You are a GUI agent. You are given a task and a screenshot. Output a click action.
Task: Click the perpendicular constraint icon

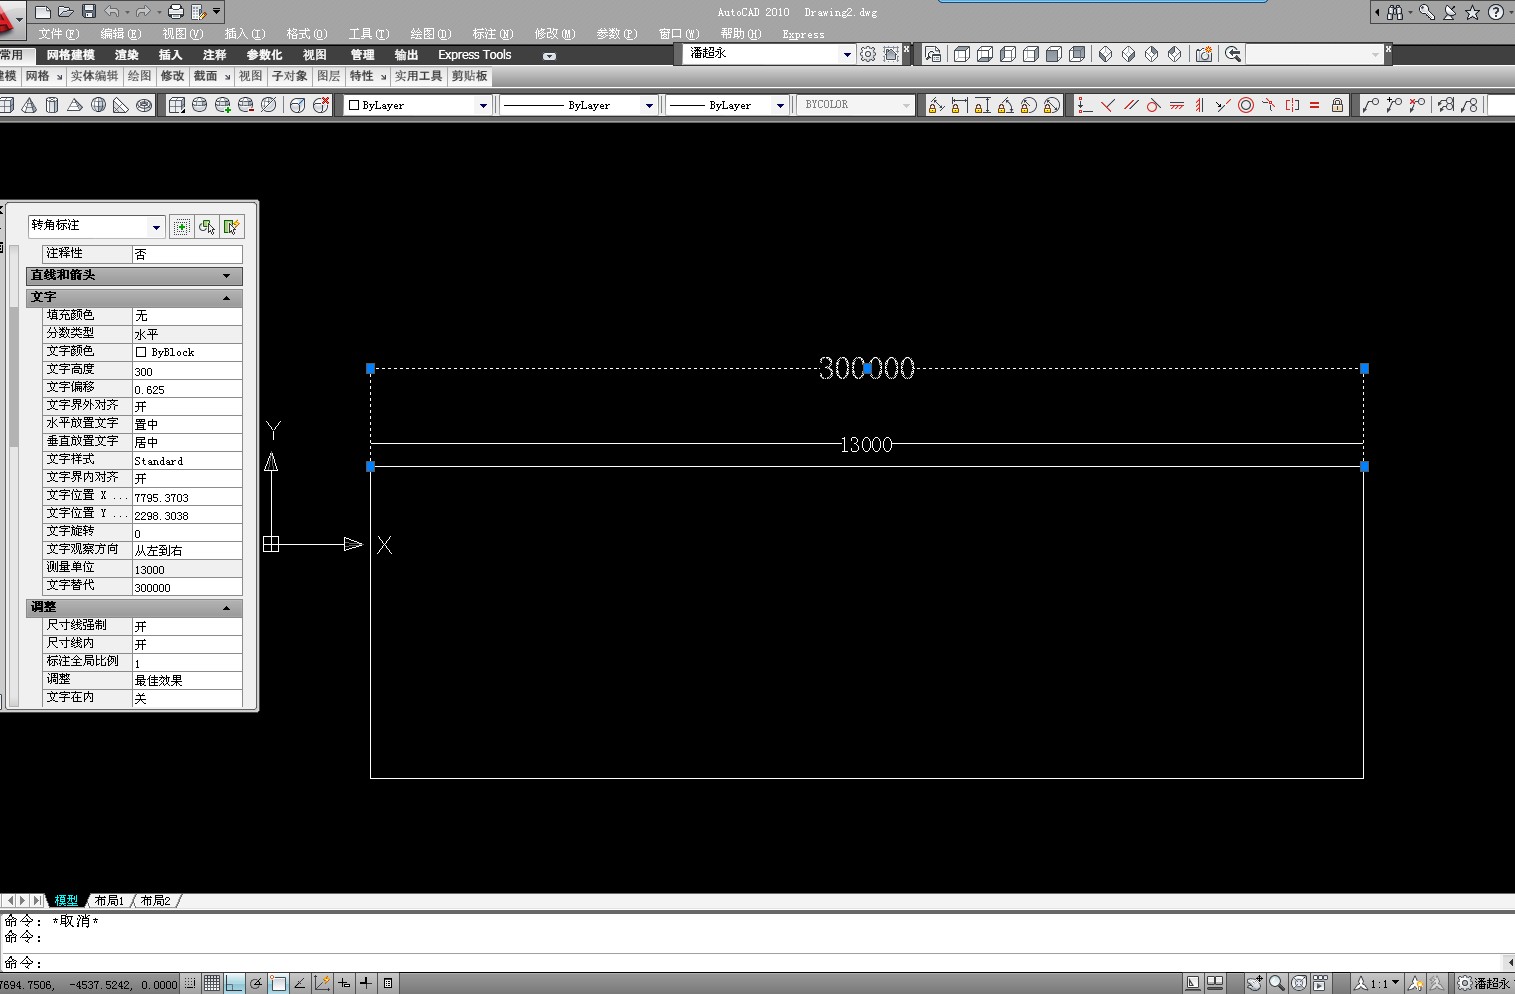pos(1107,105)
